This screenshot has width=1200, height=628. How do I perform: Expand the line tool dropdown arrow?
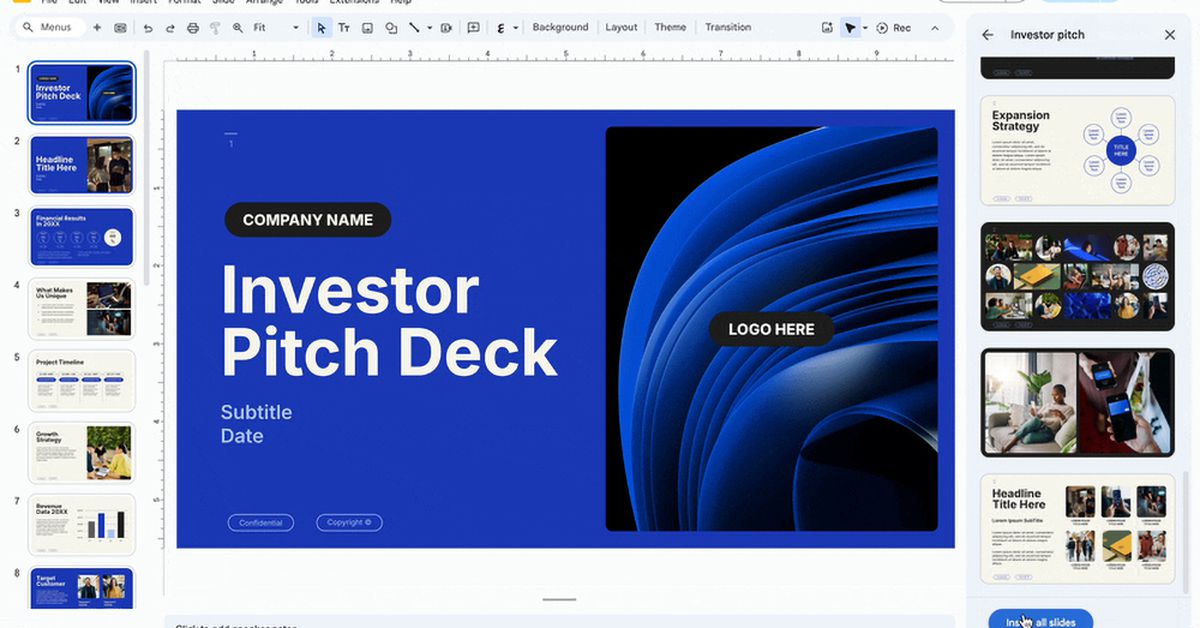(430, 28)
